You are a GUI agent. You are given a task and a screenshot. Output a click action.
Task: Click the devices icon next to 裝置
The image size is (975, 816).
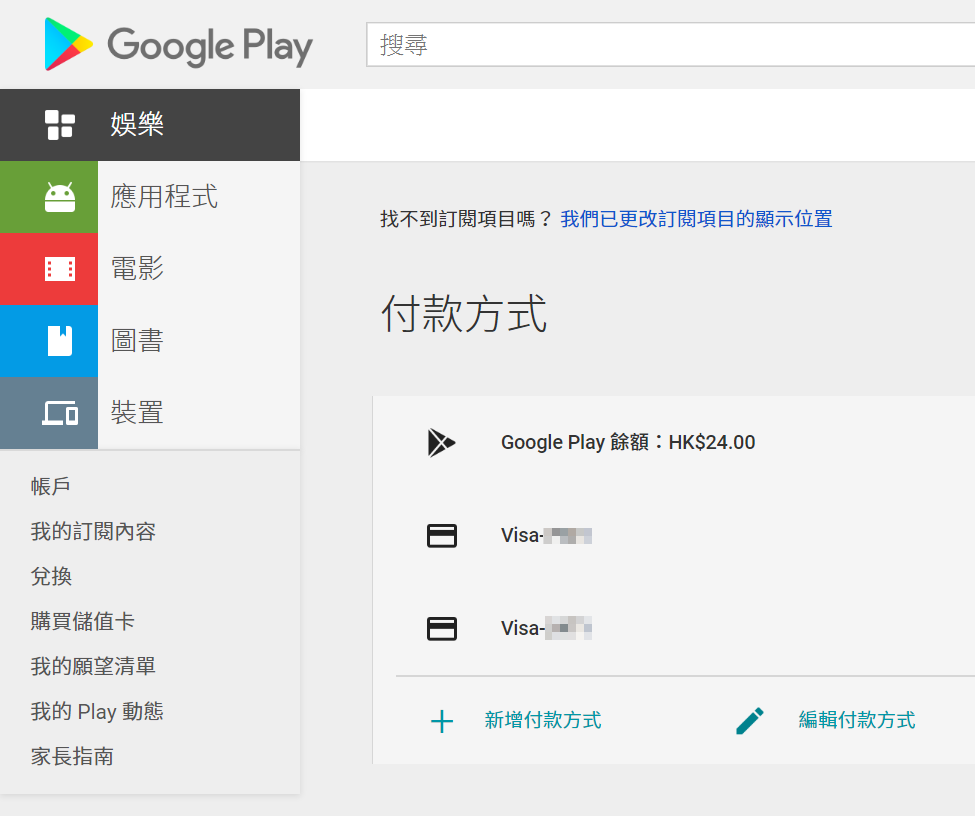[60, 413]
